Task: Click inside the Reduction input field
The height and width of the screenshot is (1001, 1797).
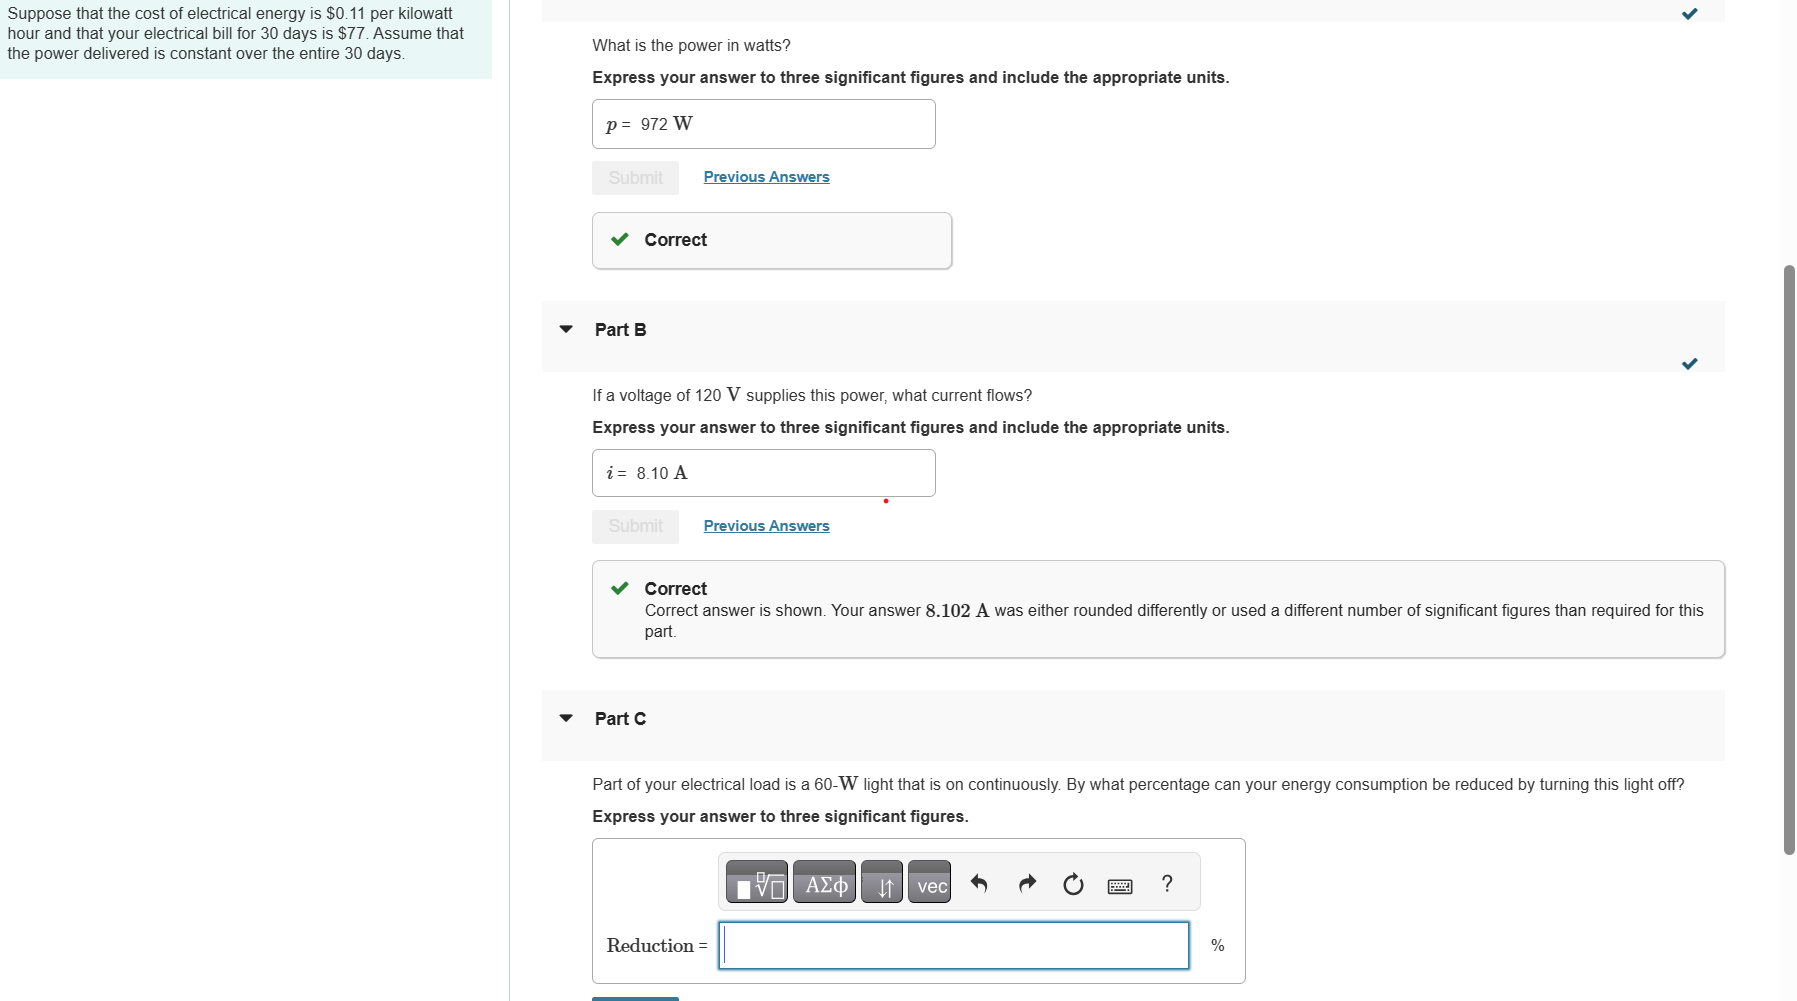Action: (x=953, y=945)
